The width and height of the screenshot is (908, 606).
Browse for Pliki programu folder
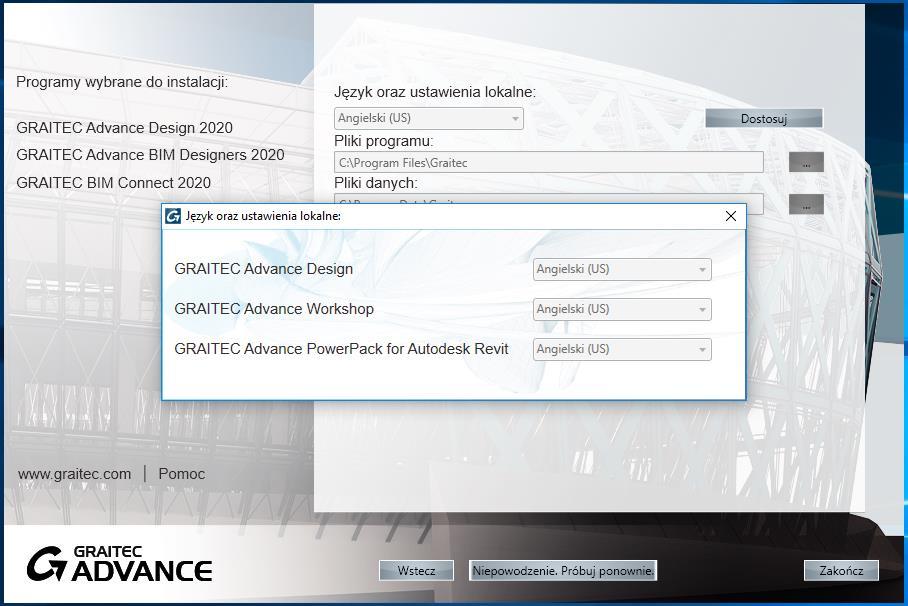click(806, 163)
